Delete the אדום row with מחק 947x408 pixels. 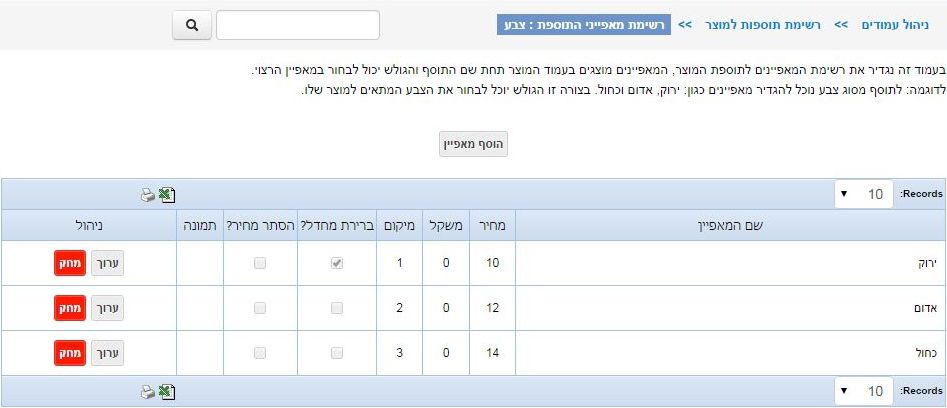(70, 308)
